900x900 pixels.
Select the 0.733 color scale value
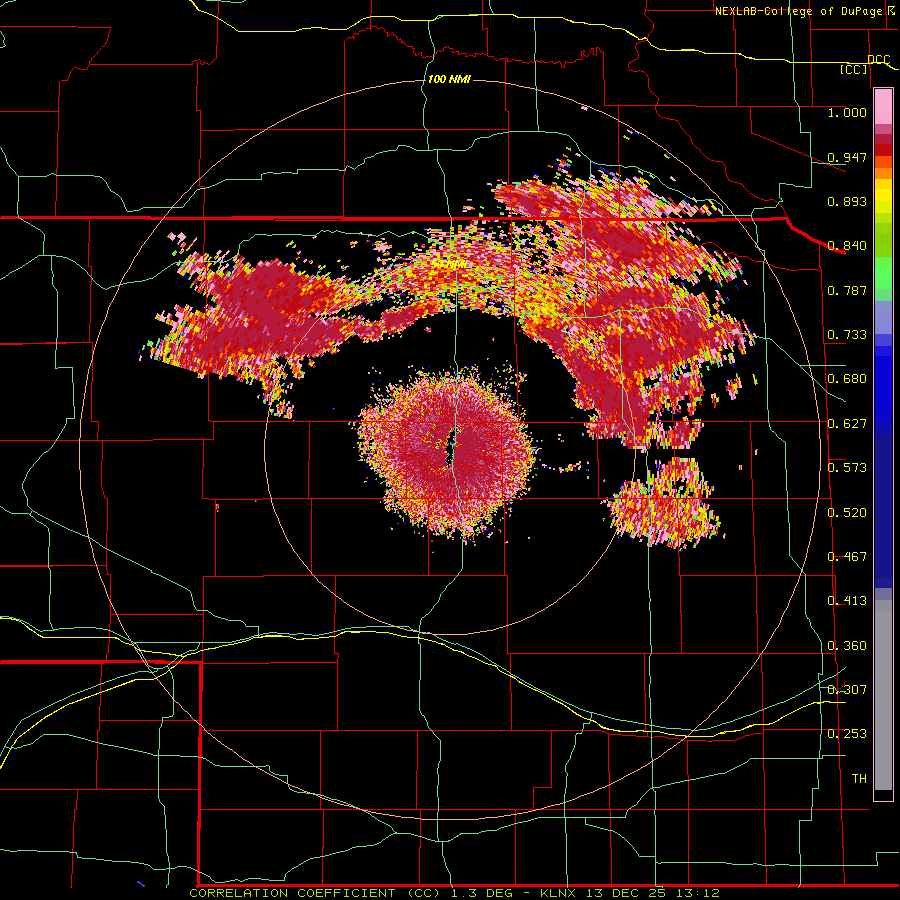point(847,335)
